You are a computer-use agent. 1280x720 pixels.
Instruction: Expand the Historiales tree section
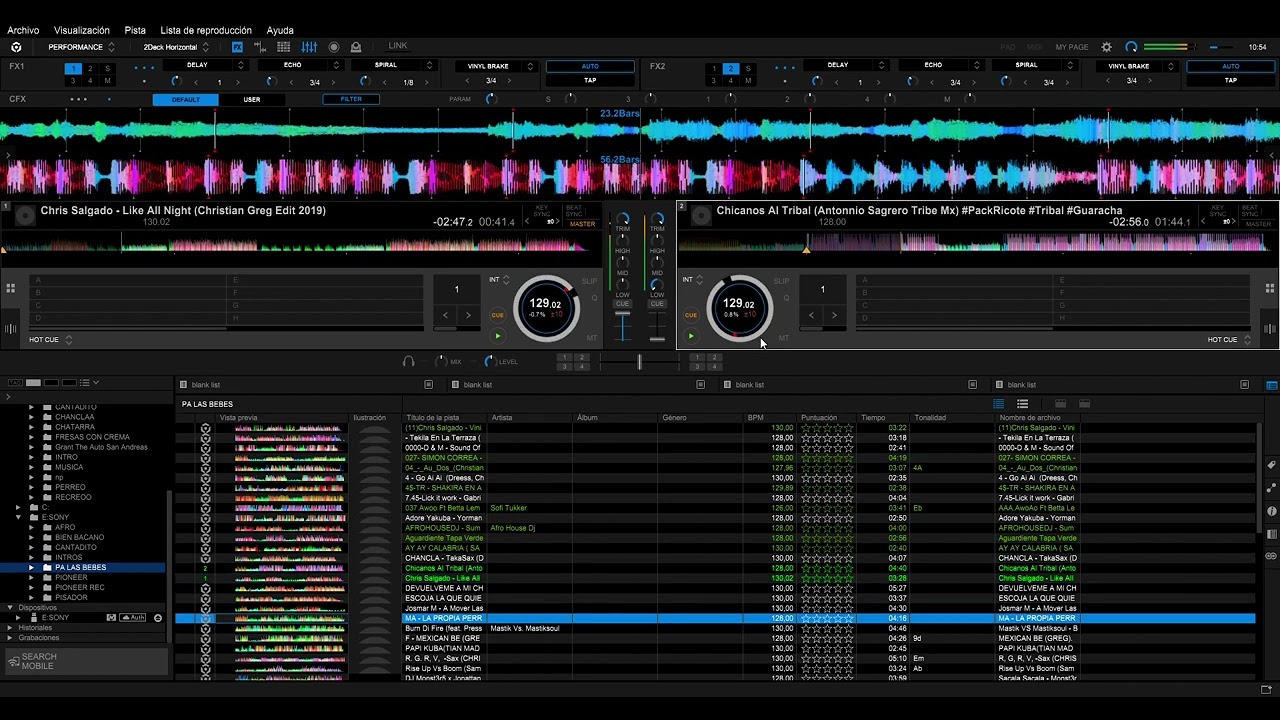pyautogui.click(x=10, y=628)
